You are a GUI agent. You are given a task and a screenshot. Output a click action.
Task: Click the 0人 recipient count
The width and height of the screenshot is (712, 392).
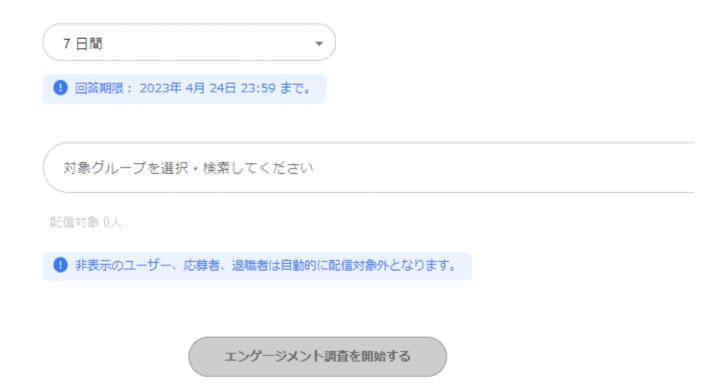(x=112, y=222)
